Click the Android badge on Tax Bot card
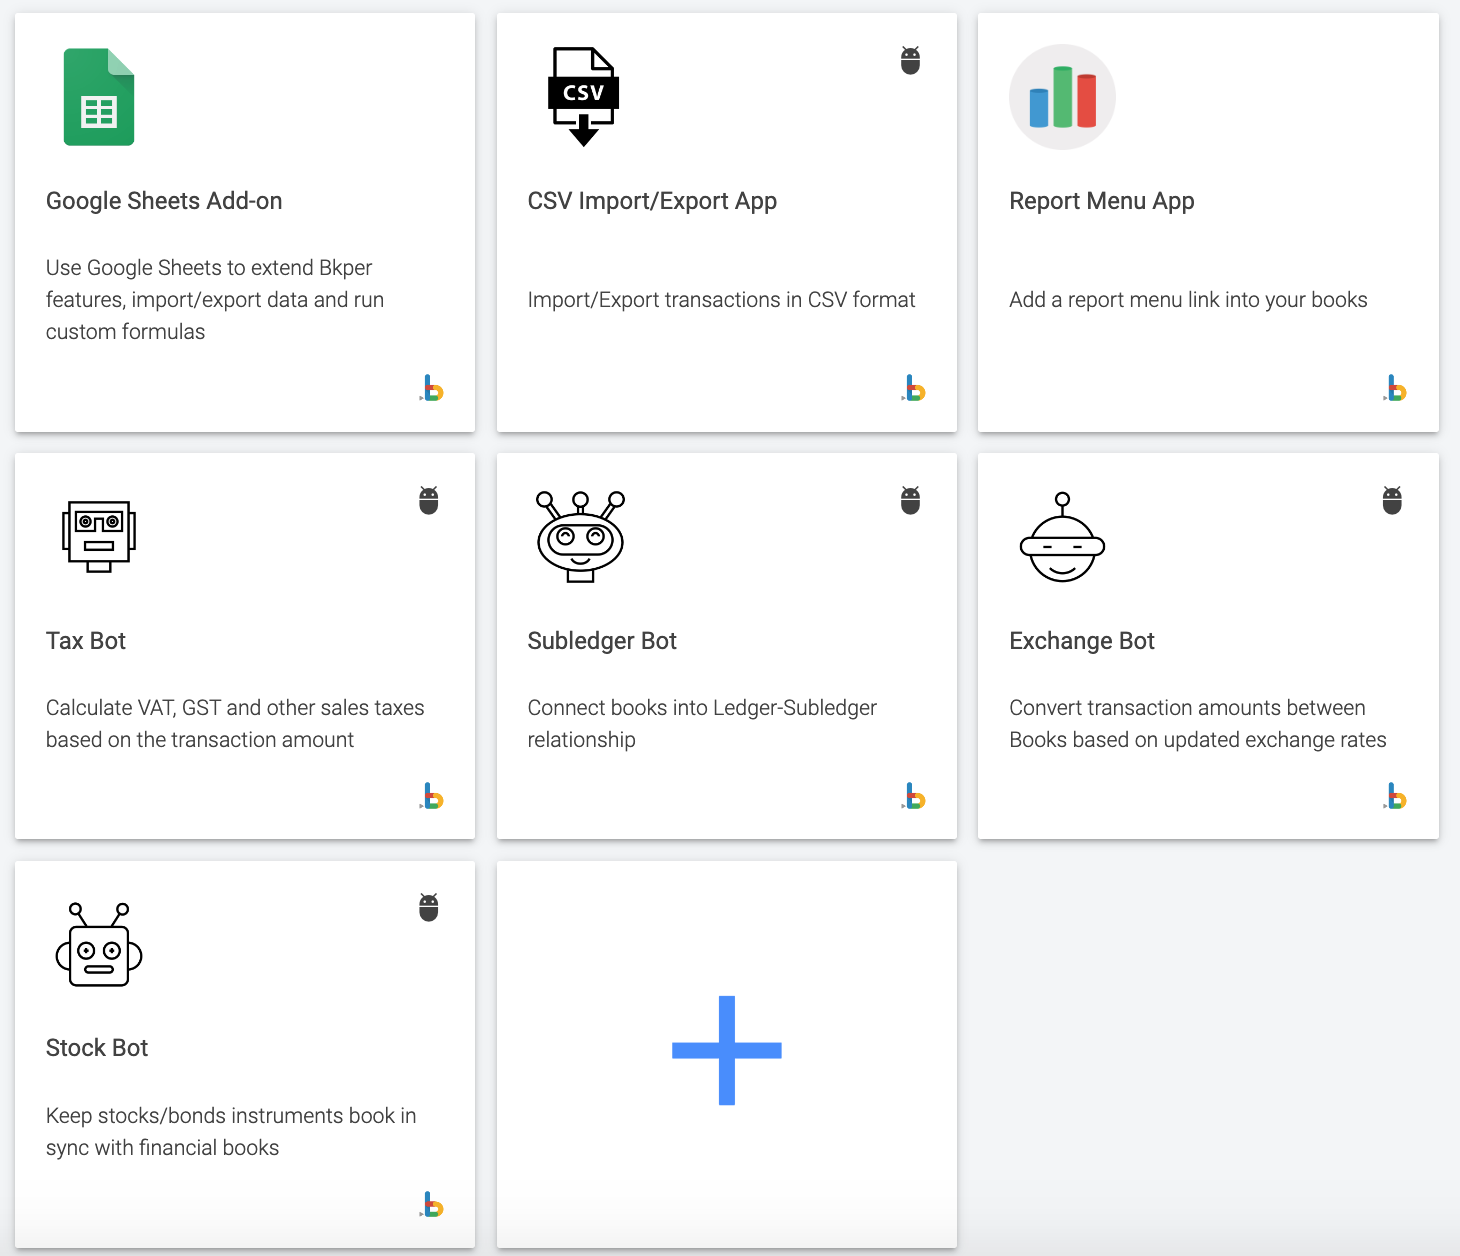 point(429,500)
